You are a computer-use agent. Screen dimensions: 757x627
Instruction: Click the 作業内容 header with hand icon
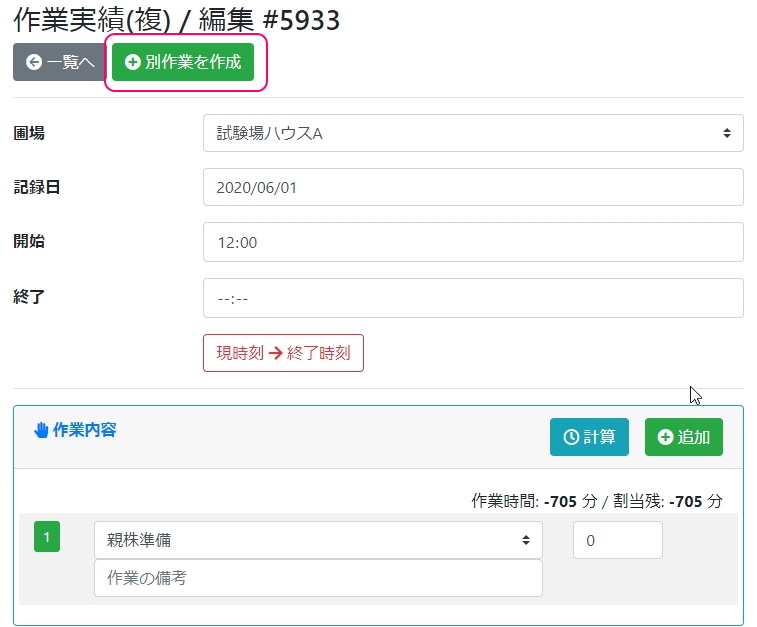pyautogui.click(x=75, y=430)
